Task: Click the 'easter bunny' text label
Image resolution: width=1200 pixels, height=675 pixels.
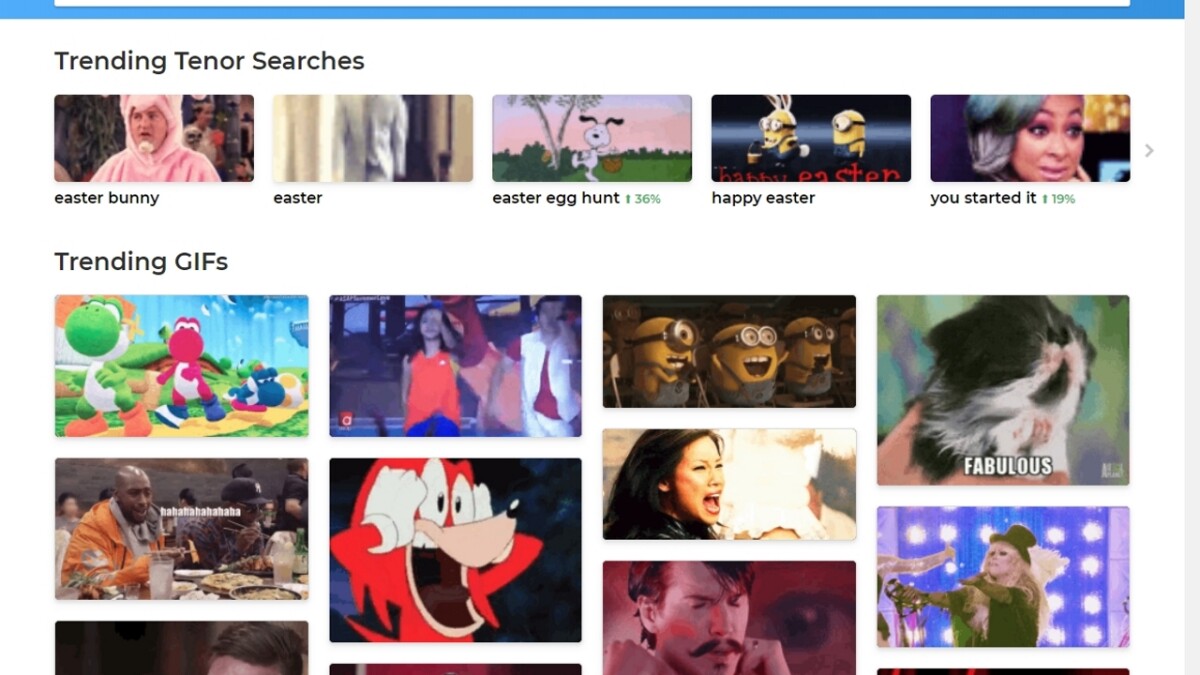Action: 106,198
